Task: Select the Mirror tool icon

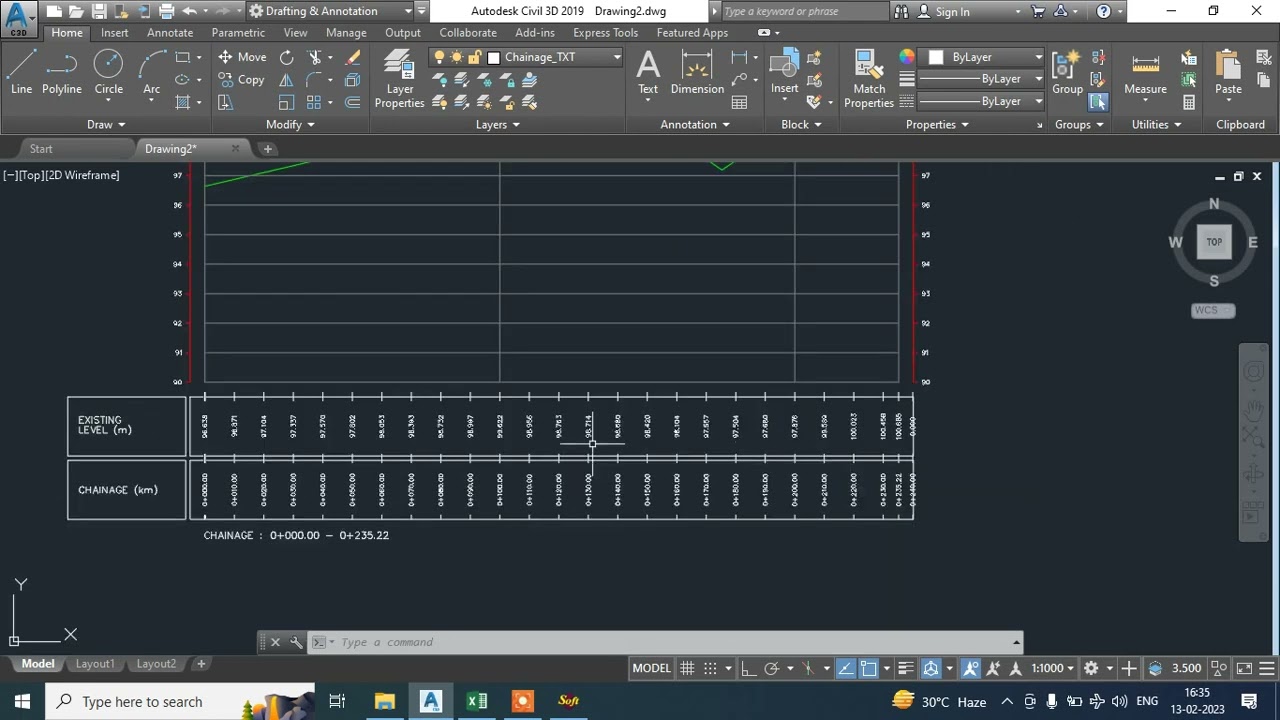Action: point(286,80)
